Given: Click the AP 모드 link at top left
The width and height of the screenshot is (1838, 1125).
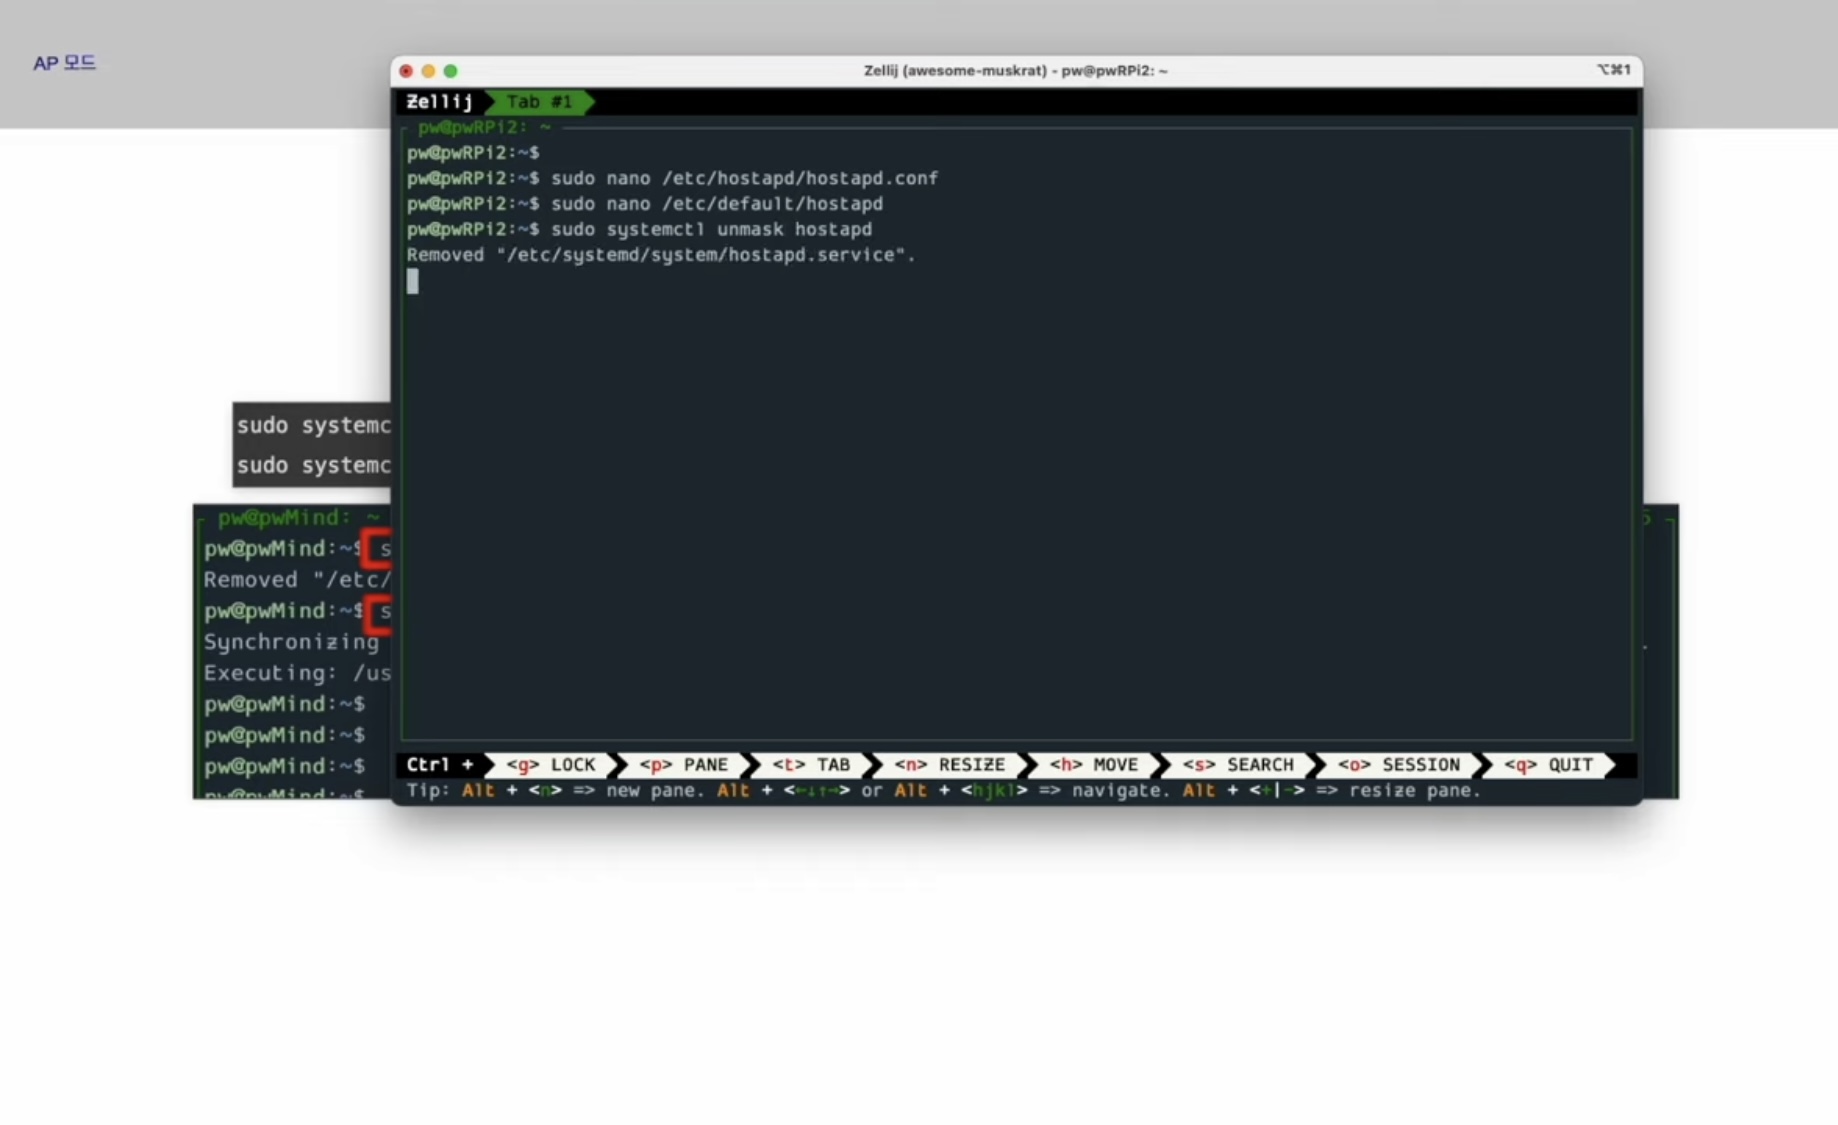Looking at the screenshot, I should (64, 63).
